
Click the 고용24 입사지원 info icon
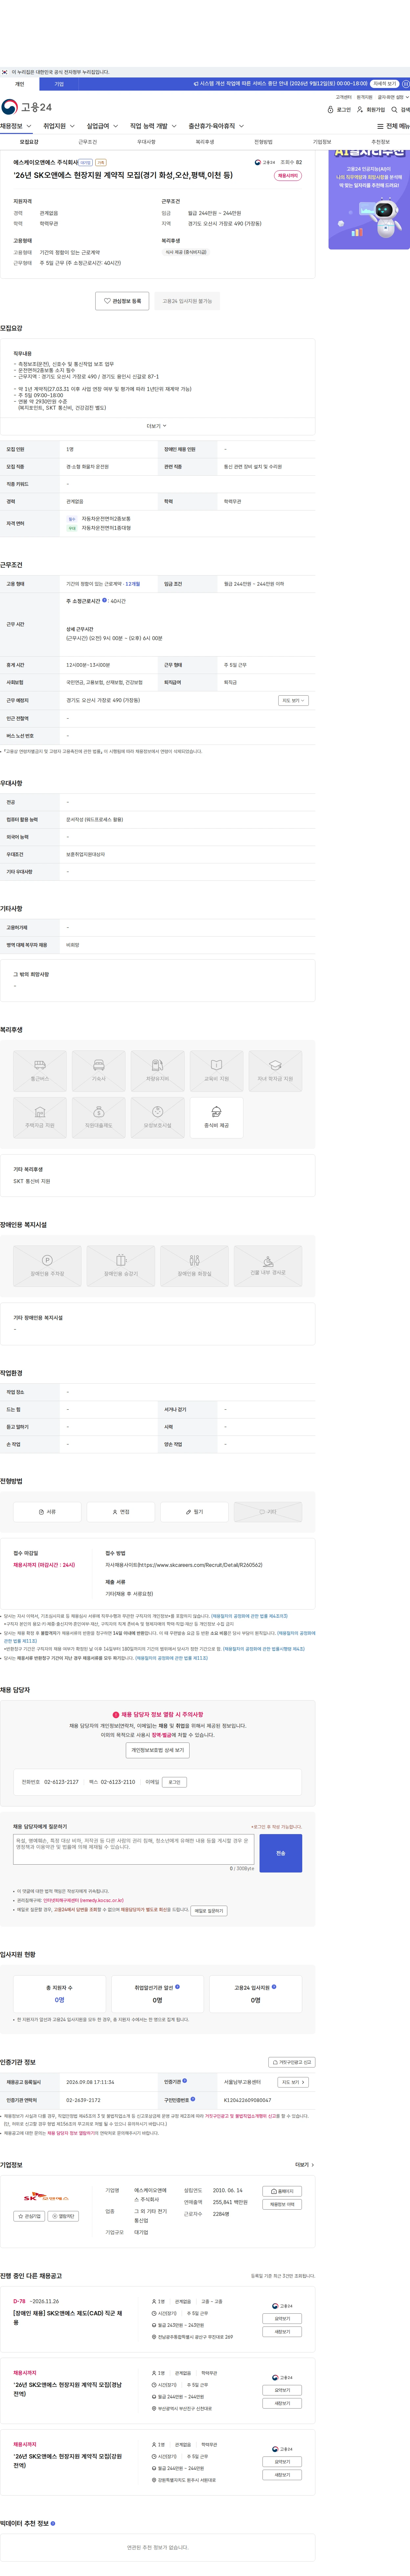click(274, 1987)
